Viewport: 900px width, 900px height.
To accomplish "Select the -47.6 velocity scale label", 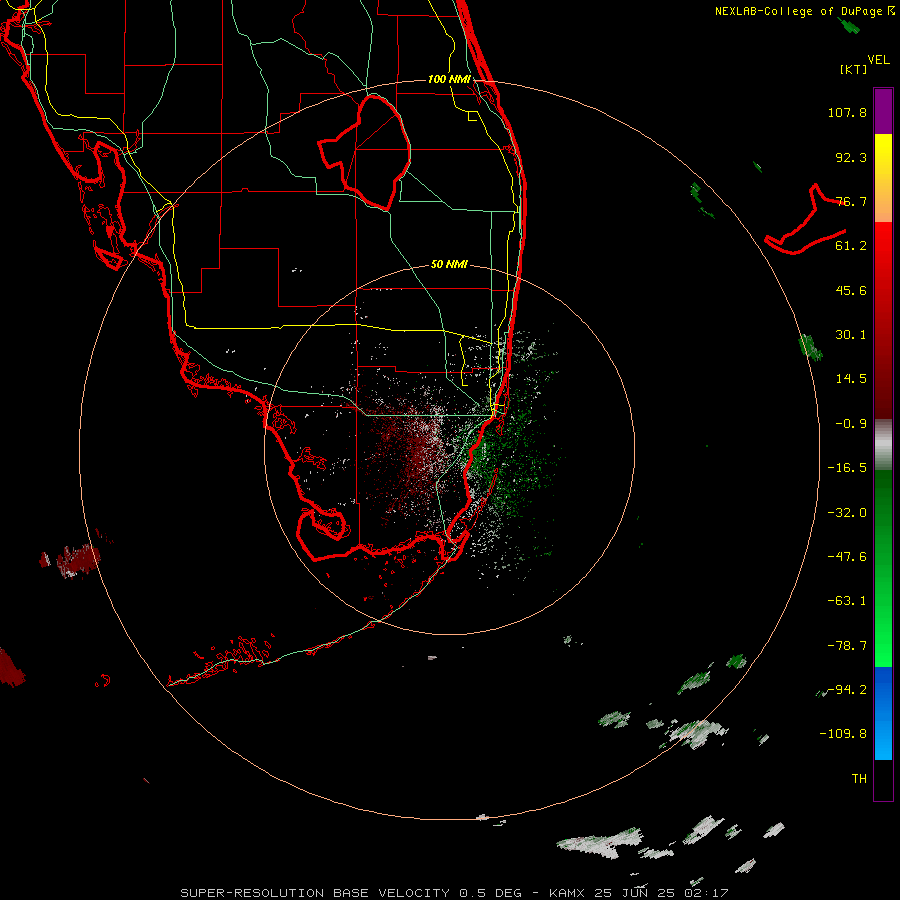I will [847, 557].
